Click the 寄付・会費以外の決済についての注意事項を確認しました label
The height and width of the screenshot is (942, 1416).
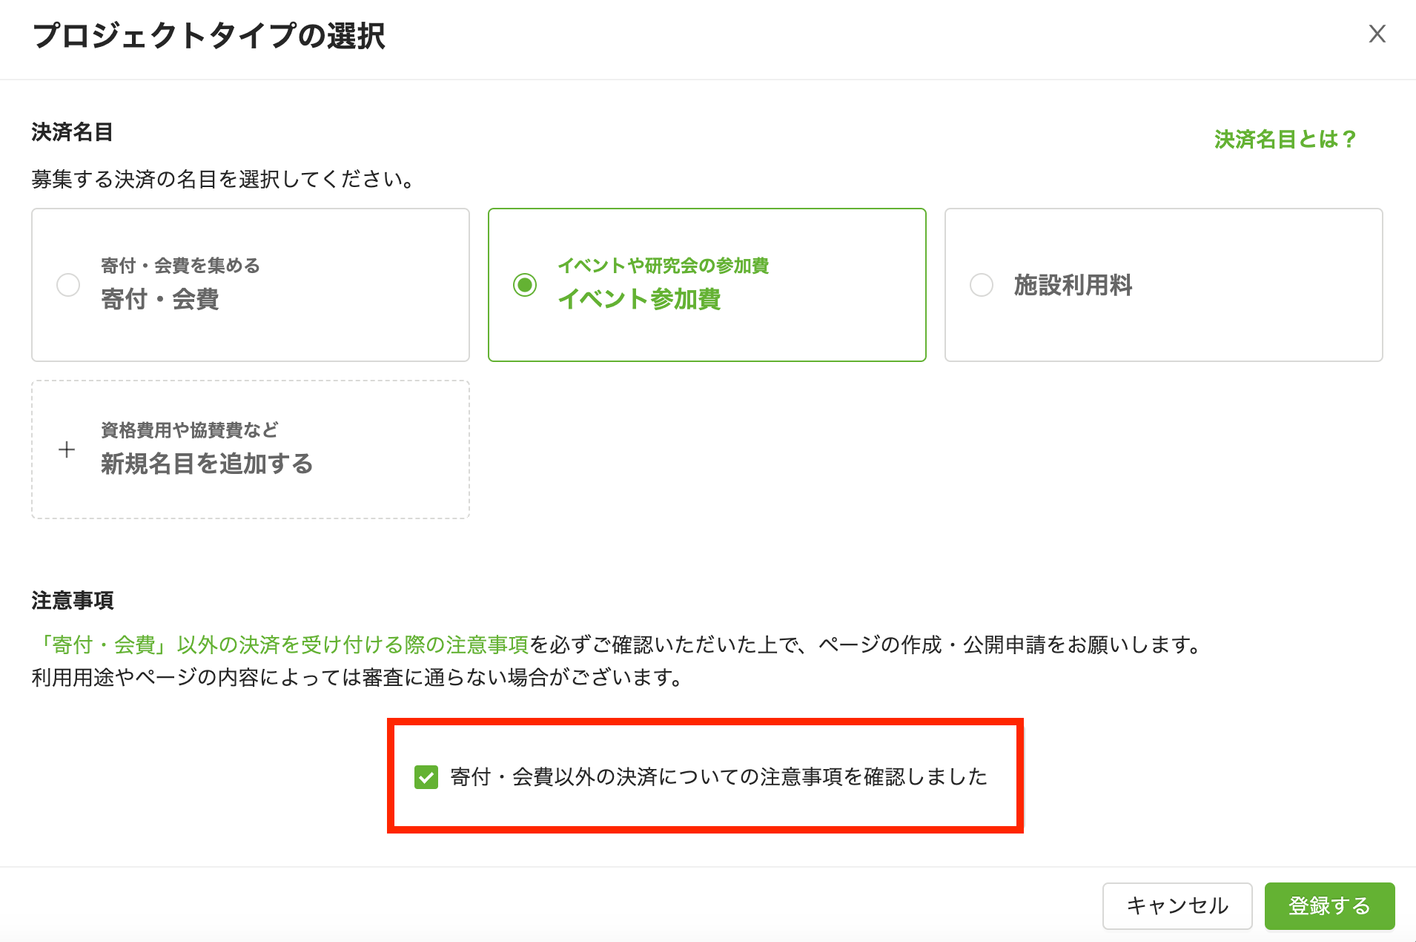point(719,777)
